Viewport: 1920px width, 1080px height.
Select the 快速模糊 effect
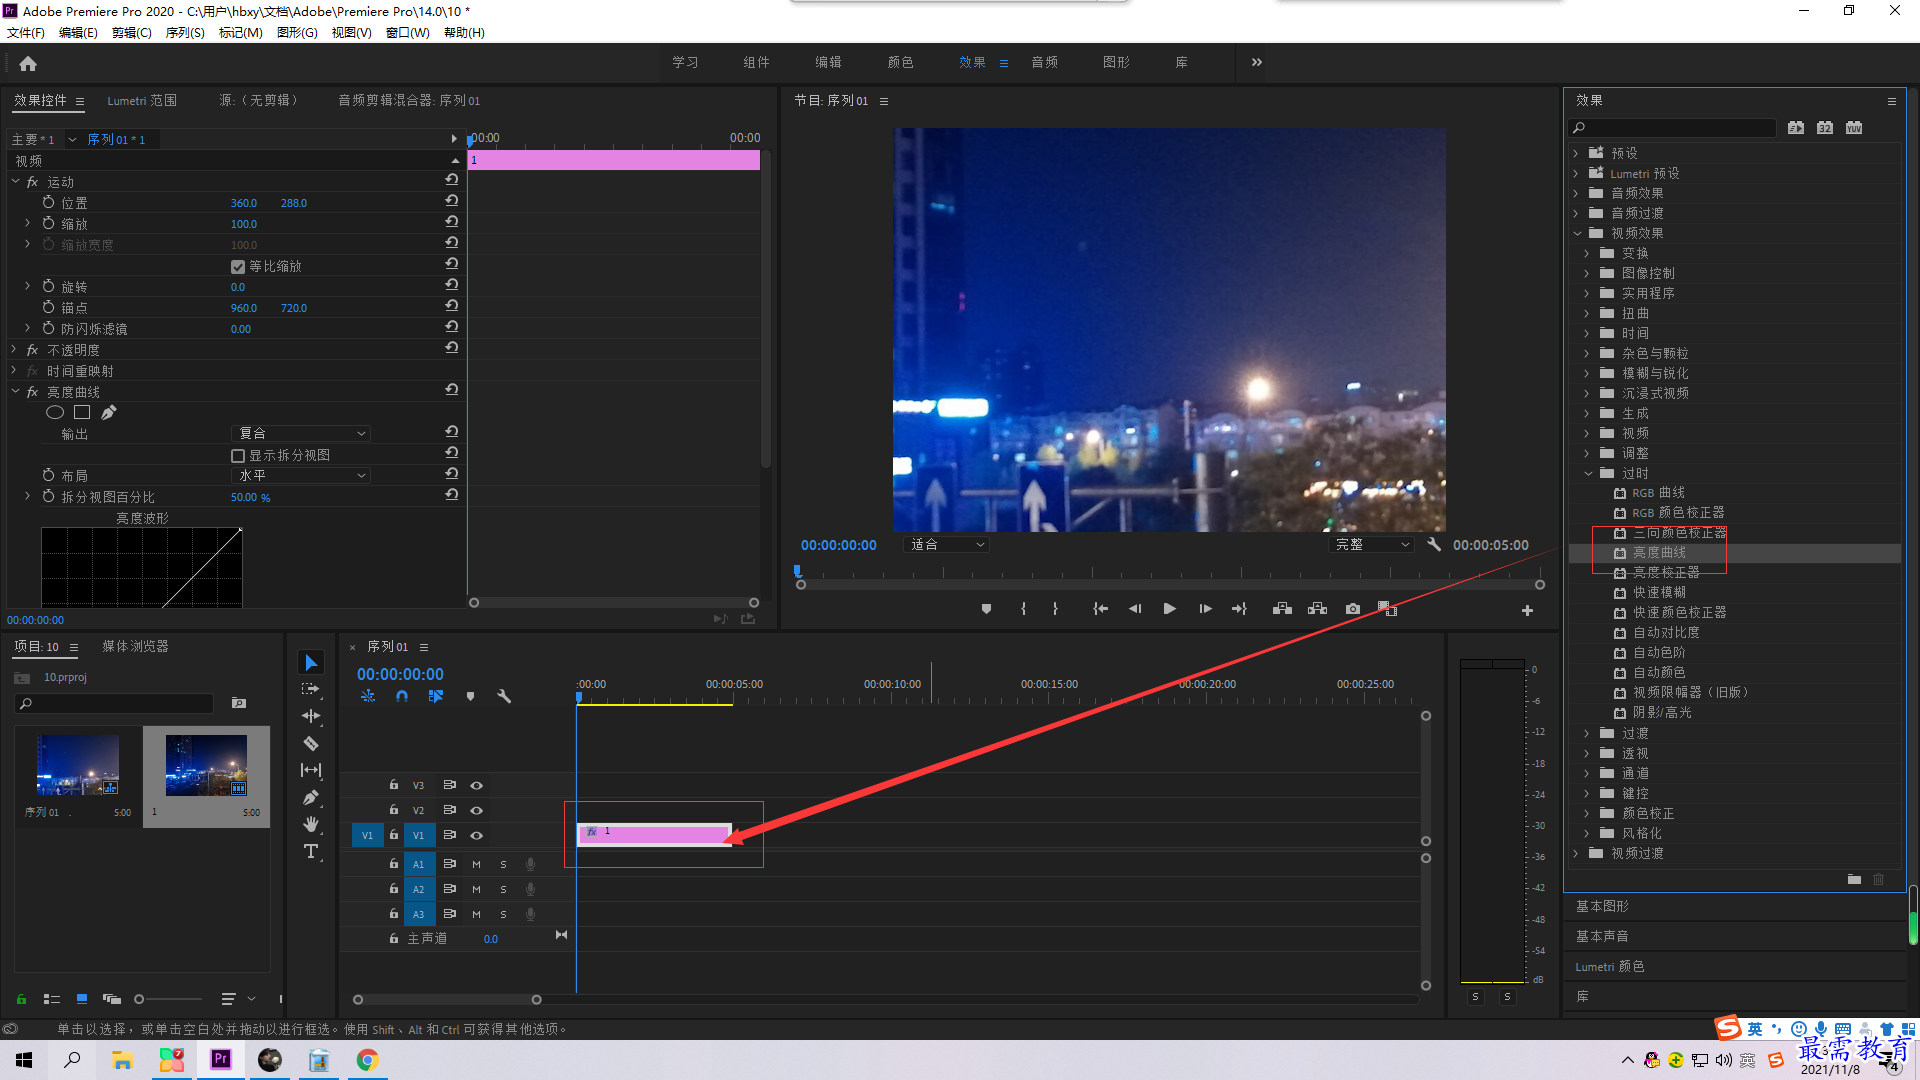[1659, 592]
